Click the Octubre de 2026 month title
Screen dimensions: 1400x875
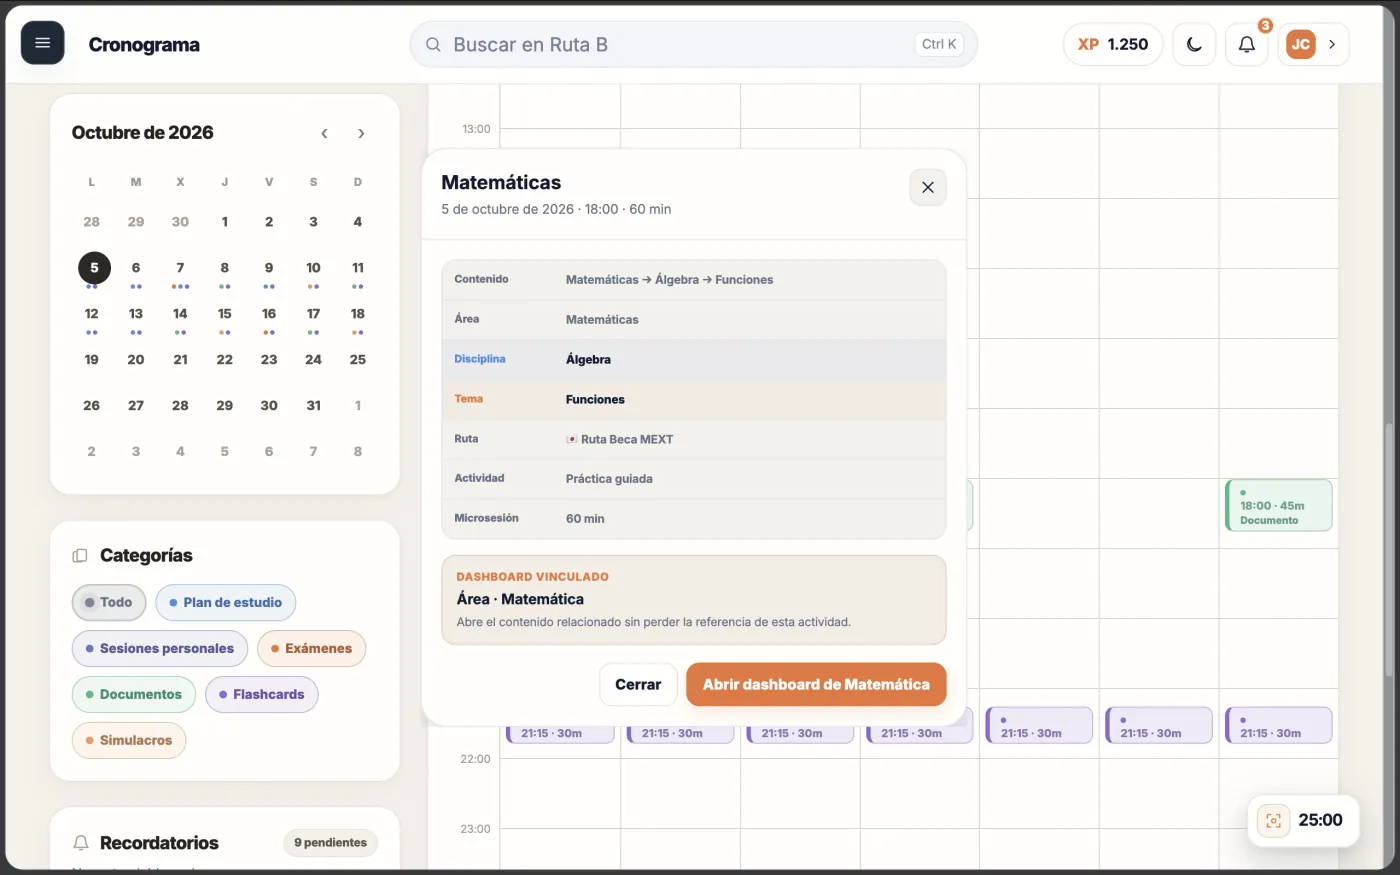coord(142,133)
